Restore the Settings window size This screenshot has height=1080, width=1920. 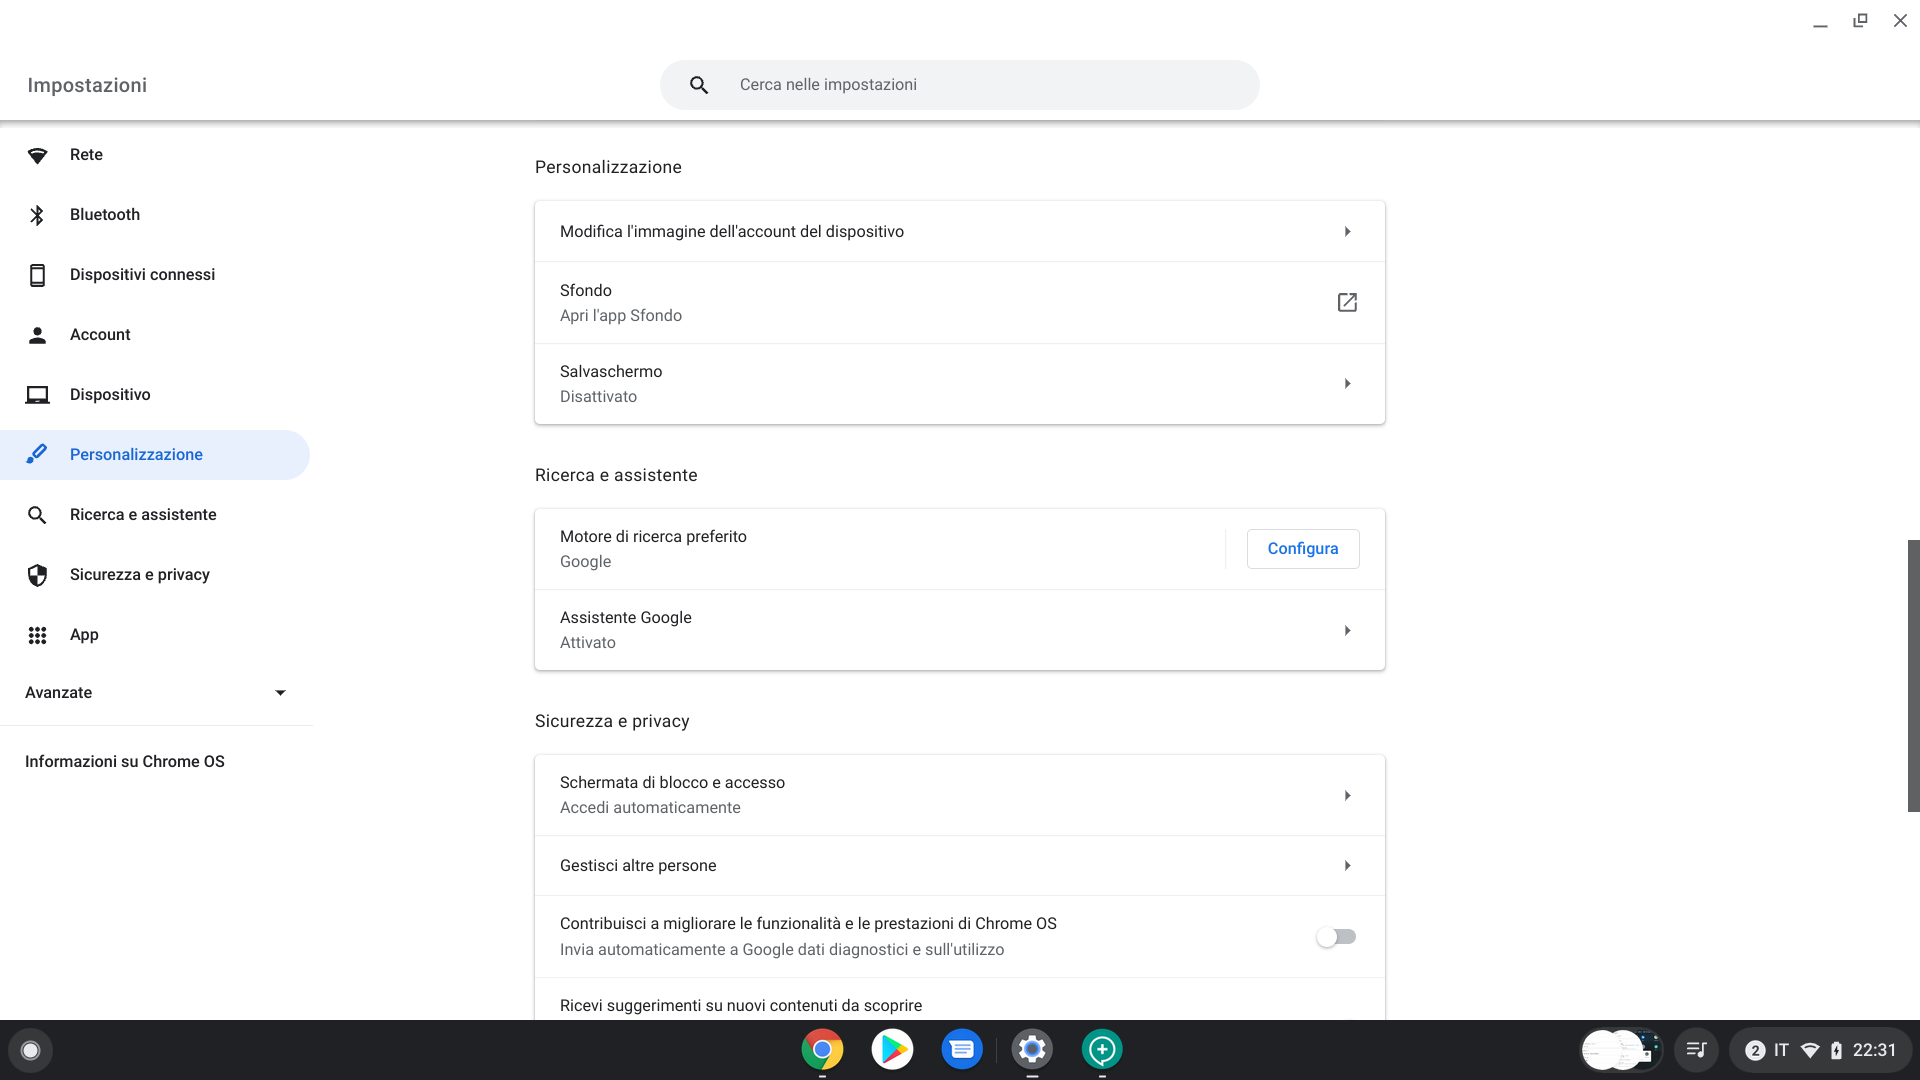1860,21
